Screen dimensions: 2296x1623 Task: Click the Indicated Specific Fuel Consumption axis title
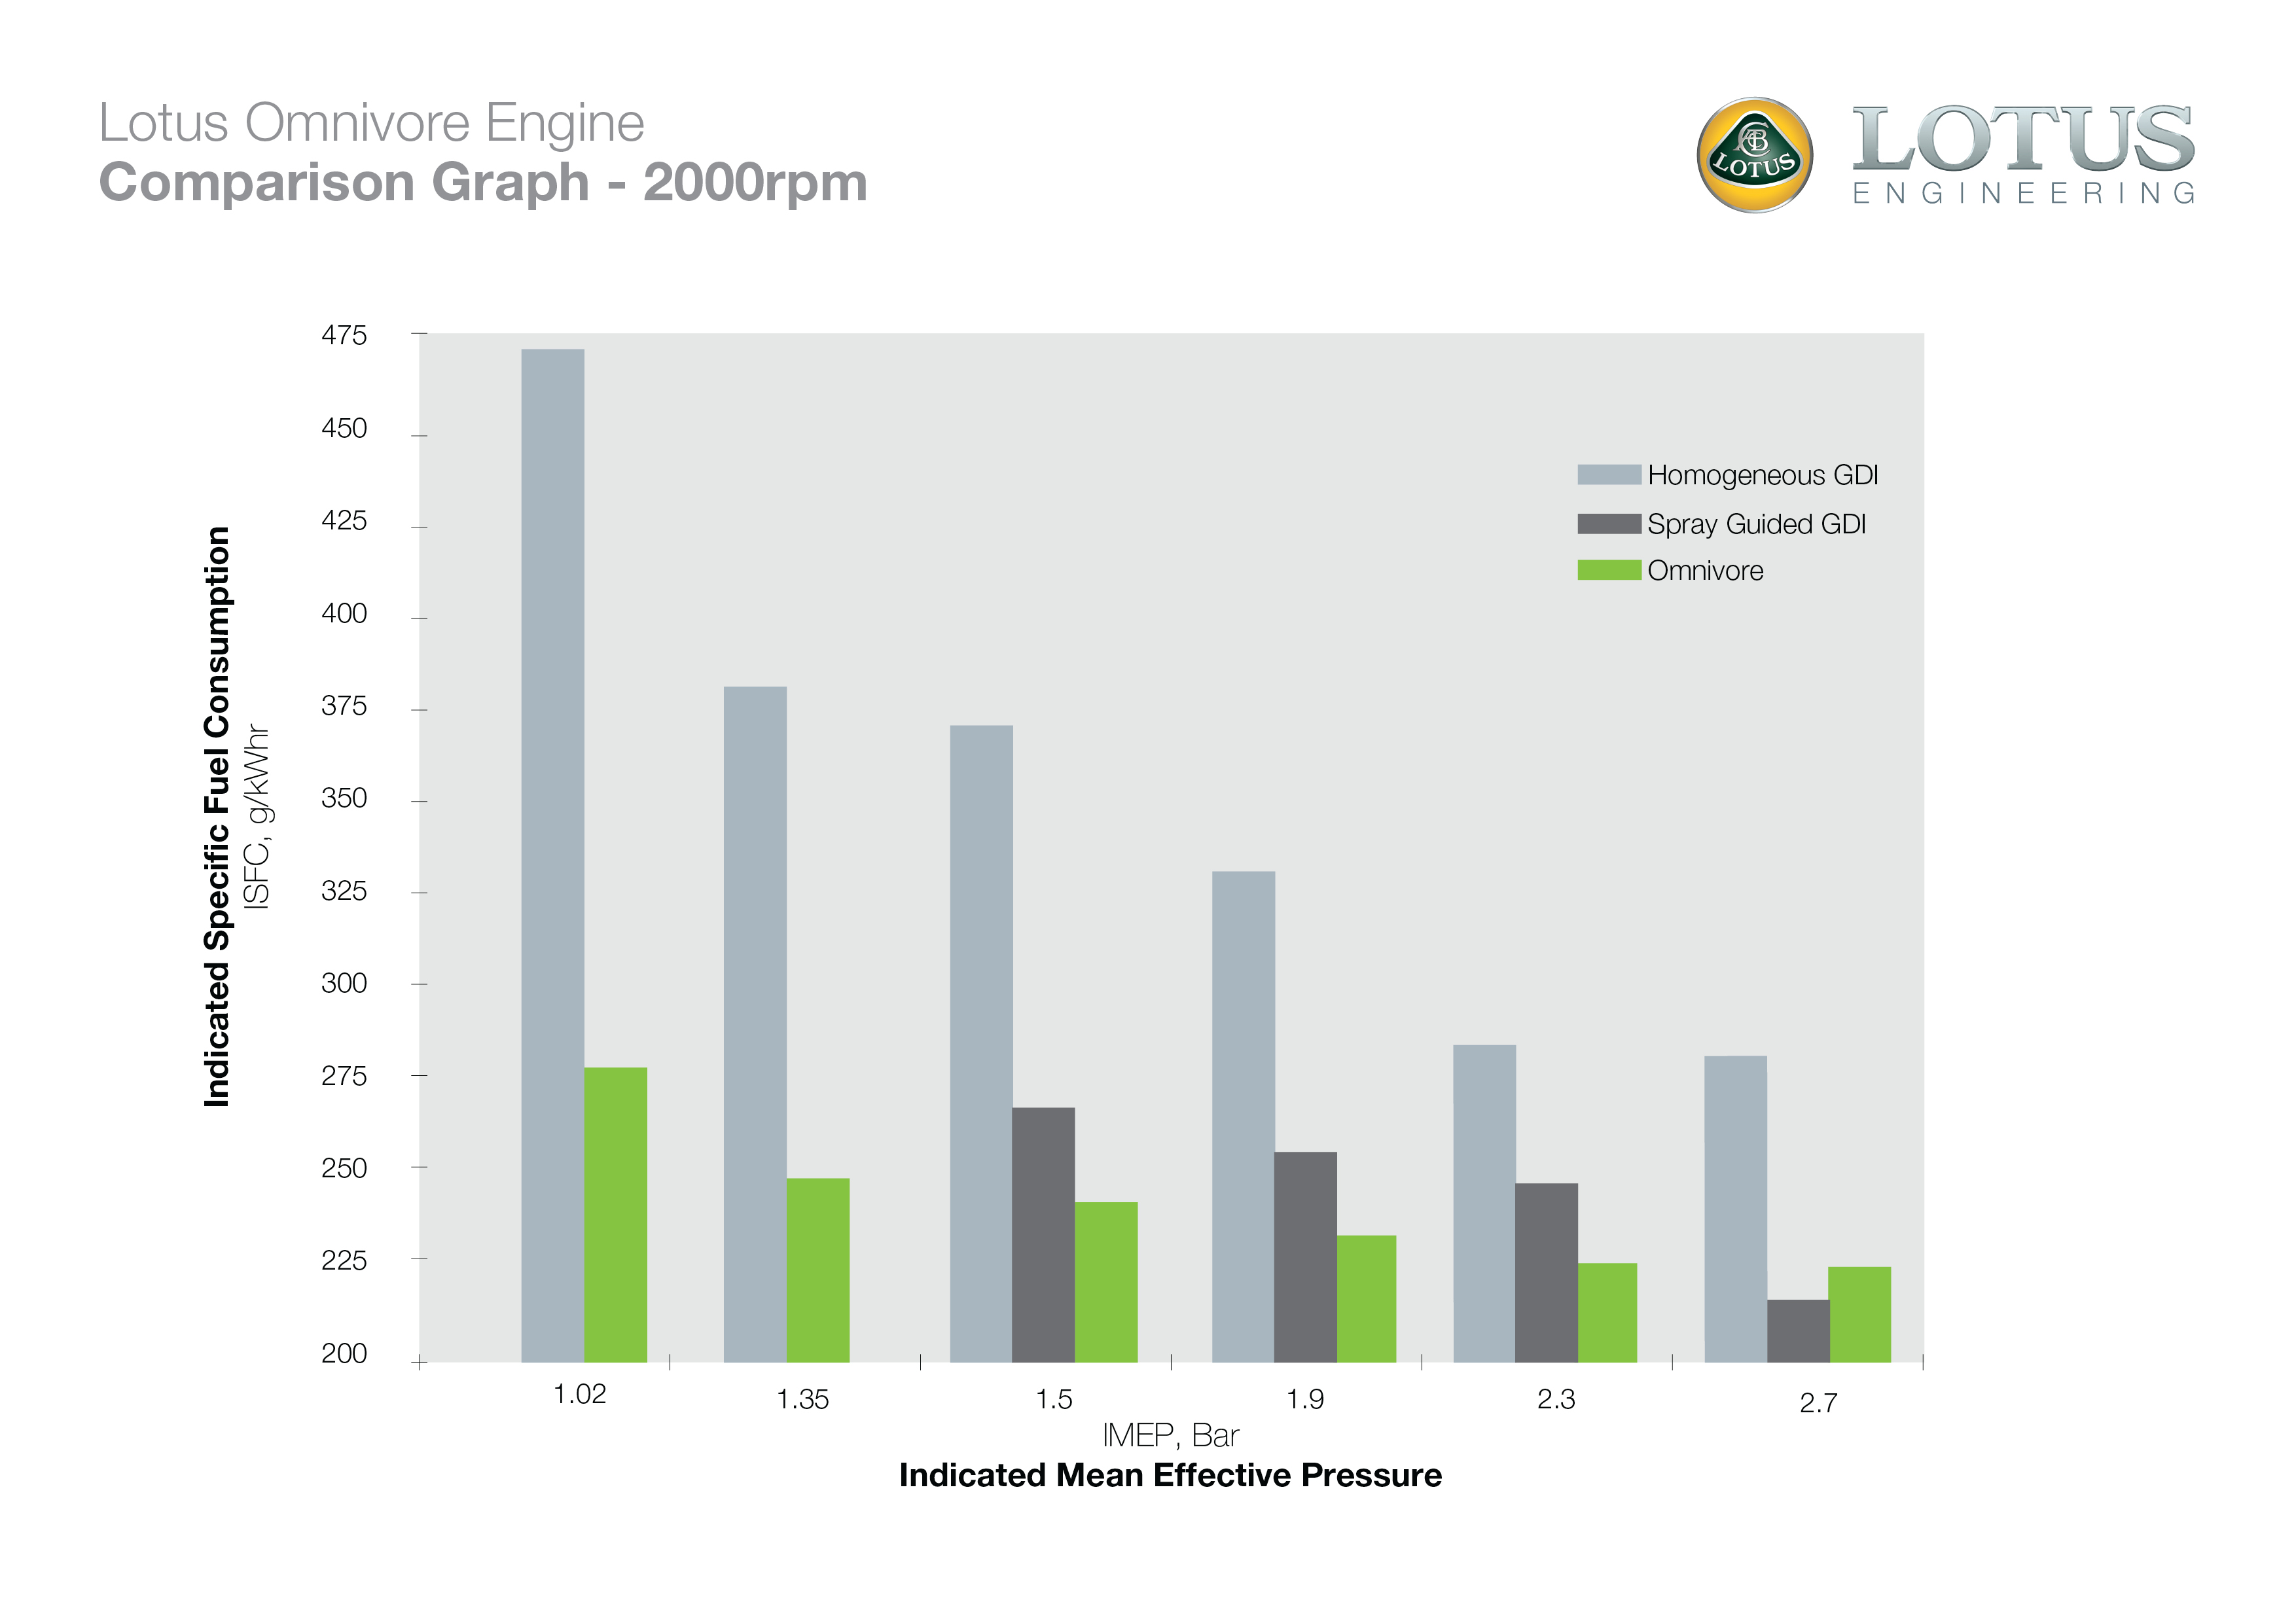[x=217, y=817]
